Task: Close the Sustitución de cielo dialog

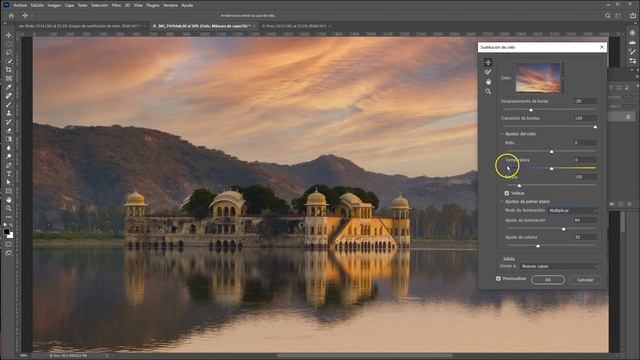Action: [602, 47]
